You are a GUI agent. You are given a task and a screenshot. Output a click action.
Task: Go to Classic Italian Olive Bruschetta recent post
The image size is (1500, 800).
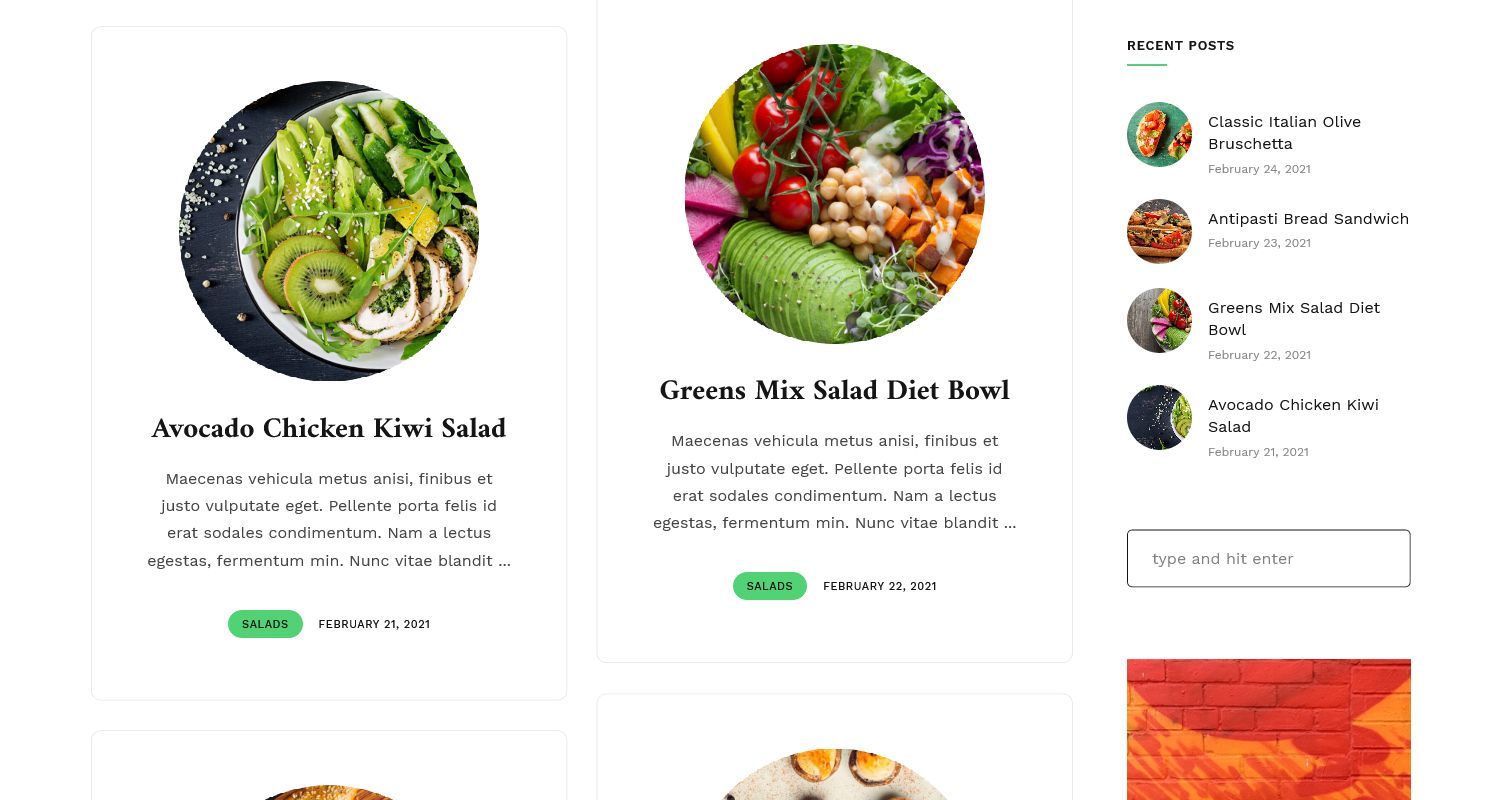pos(1284,132)
